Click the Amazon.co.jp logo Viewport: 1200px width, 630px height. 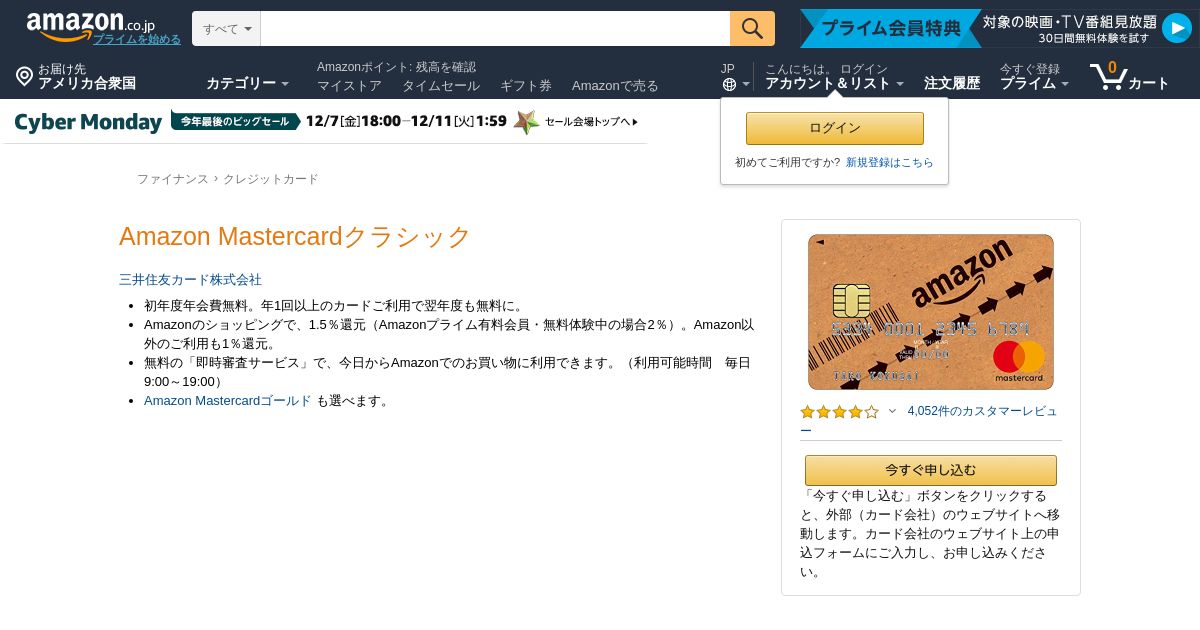90,26
